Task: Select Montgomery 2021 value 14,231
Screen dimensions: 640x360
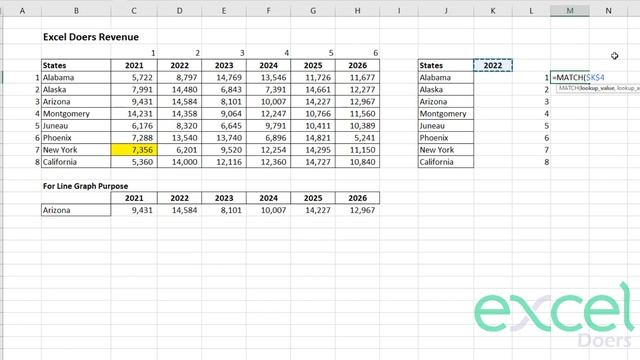Action: click(134, 113)
